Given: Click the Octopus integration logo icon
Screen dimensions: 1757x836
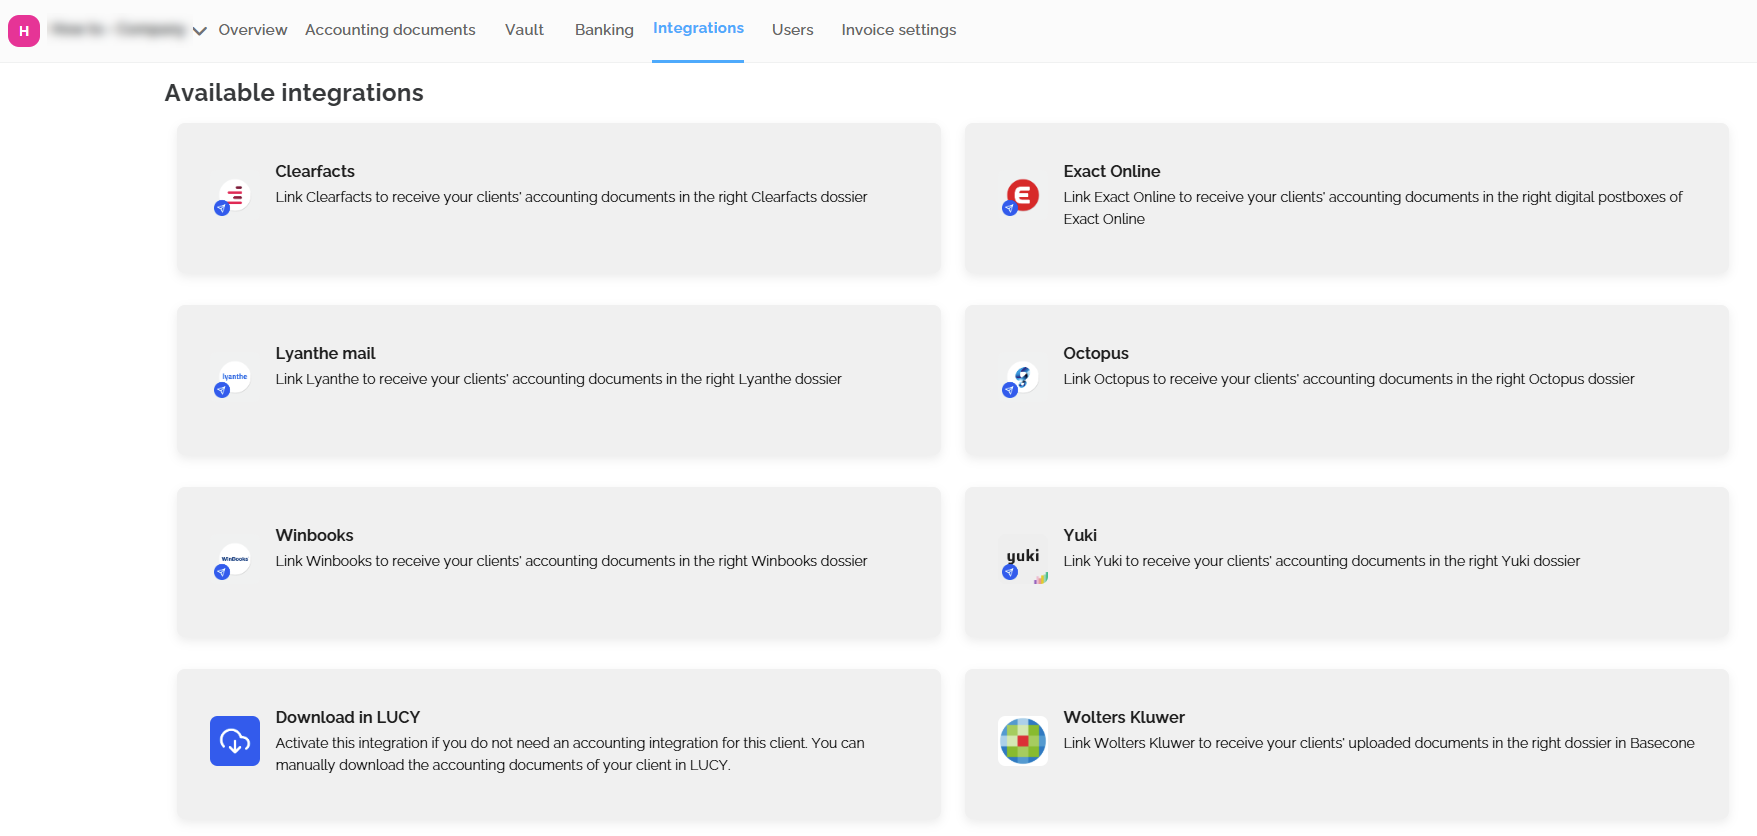Looking at the screenshot, I should point(1022,377).
